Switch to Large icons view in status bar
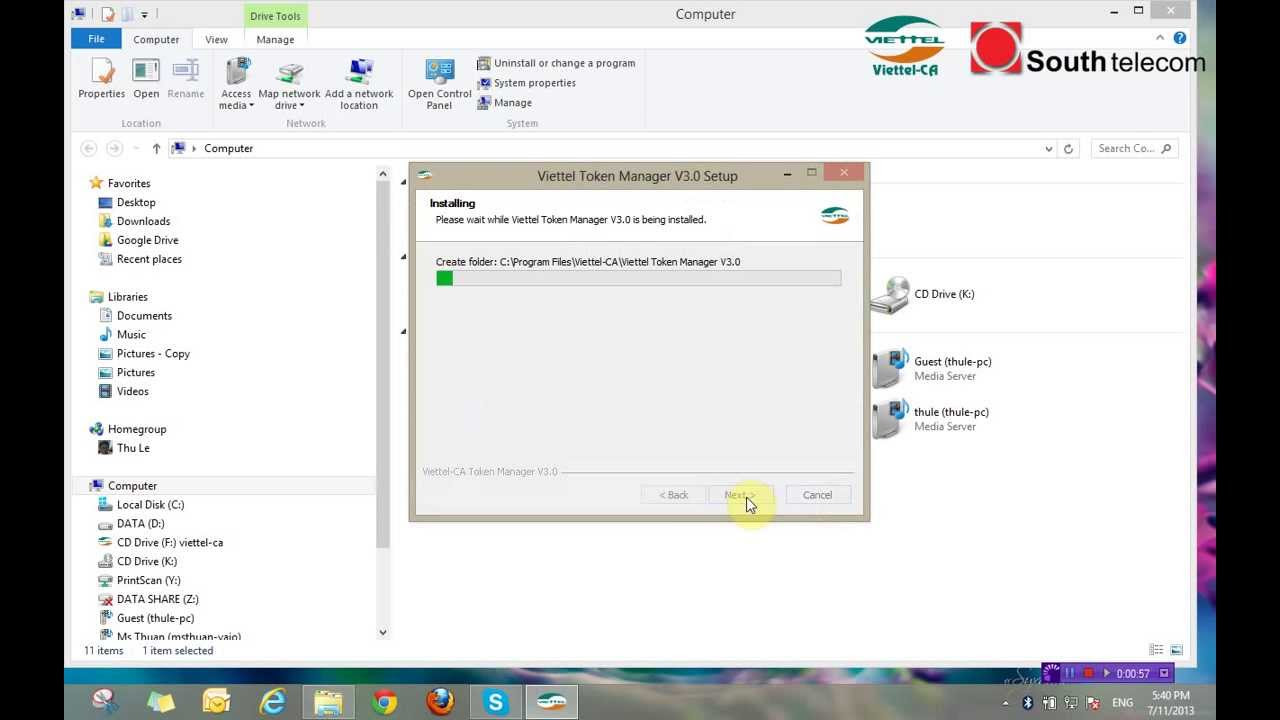 [x=1176, y=650]
